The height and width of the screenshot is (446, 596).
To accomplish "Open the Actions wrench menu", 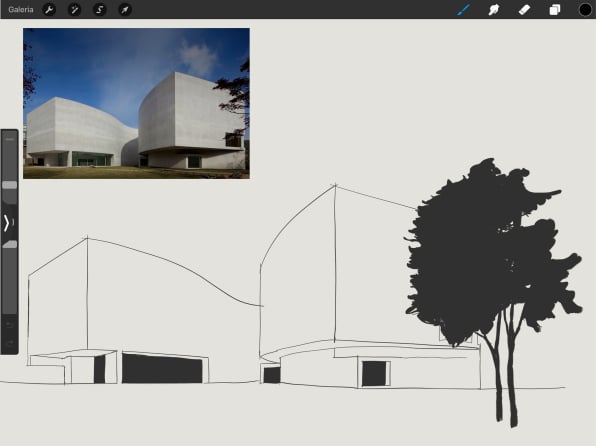I will [49, 10].
